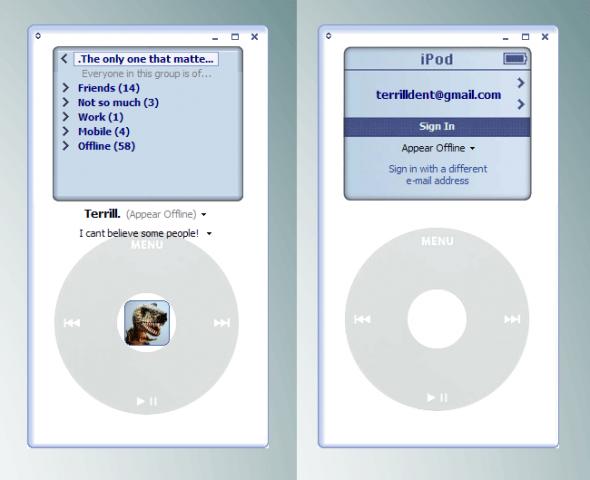Click MENU on the left iPod wheel

pyautogui.click(x=147, y=245)
